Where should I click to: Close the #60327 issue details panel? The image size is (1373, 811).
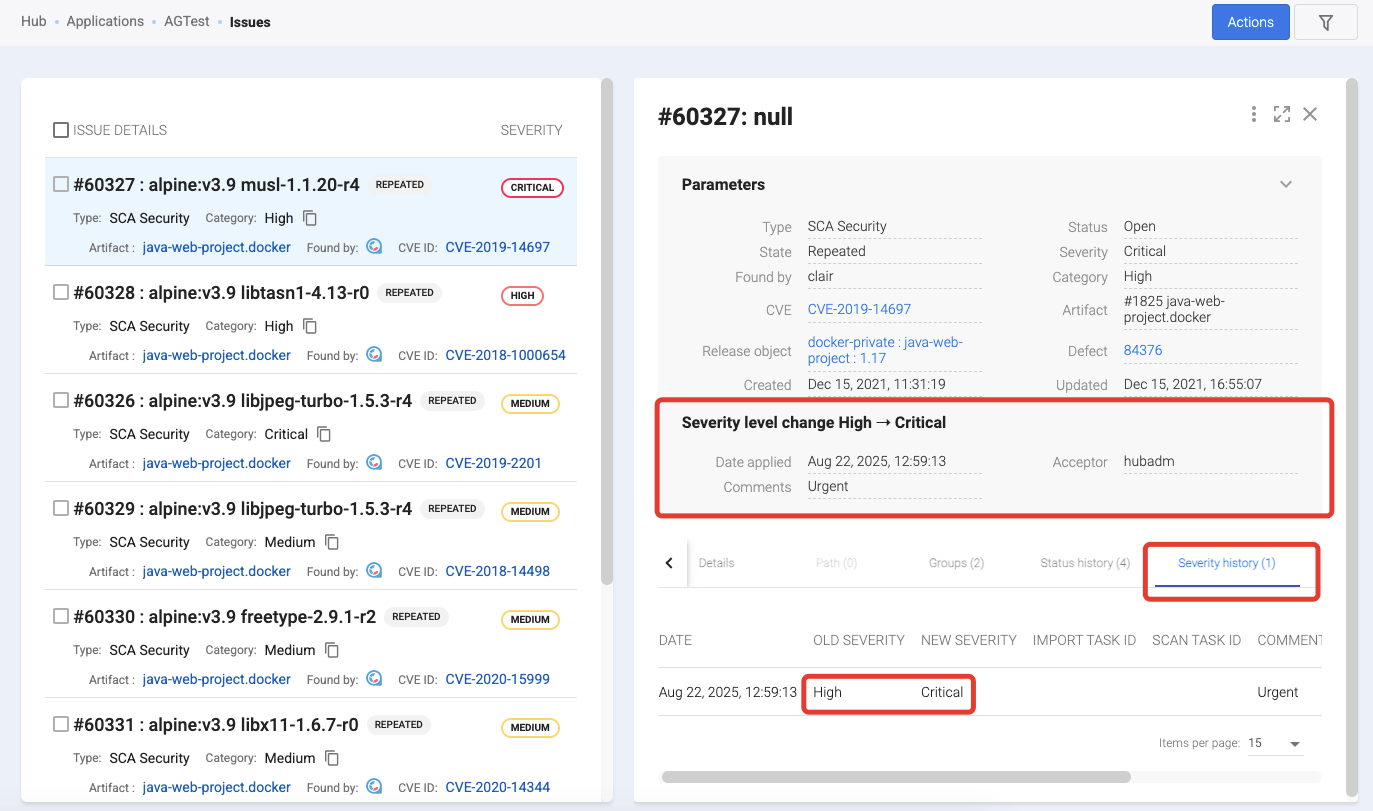click(1310, 114)
